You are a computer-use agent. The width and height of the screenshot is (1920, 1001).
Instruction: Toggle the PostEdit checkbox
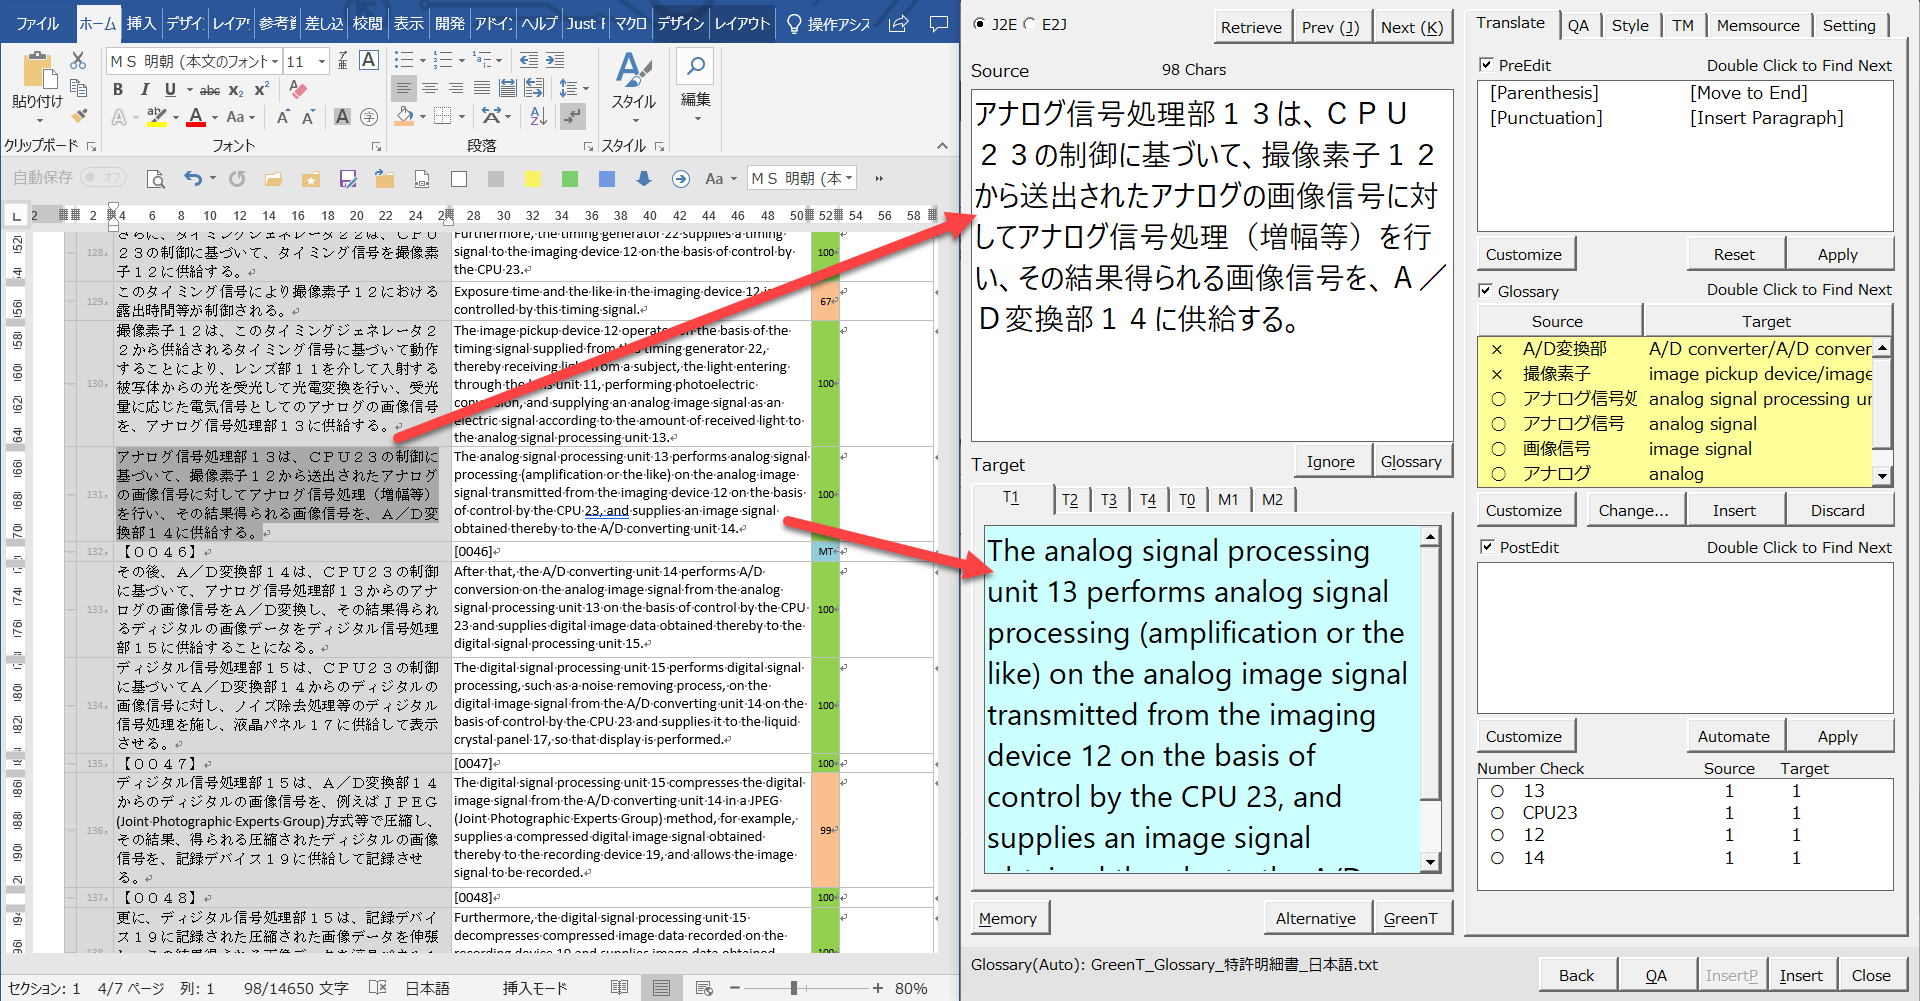[1487, 547]
